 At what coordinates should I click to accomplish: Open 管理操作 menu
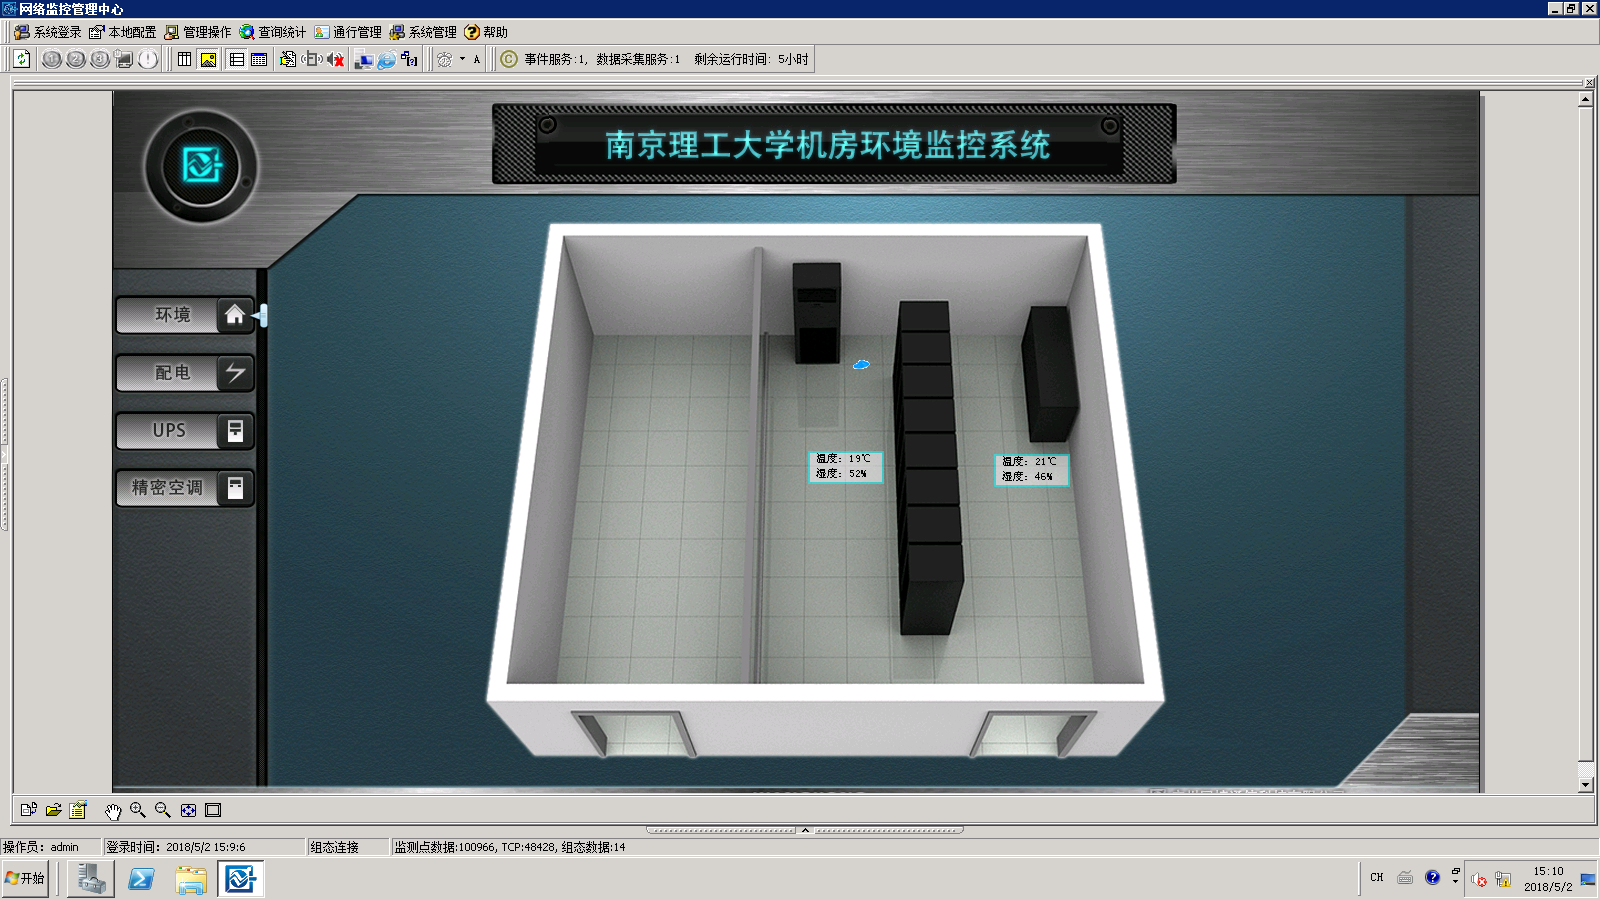click(198, 32)
